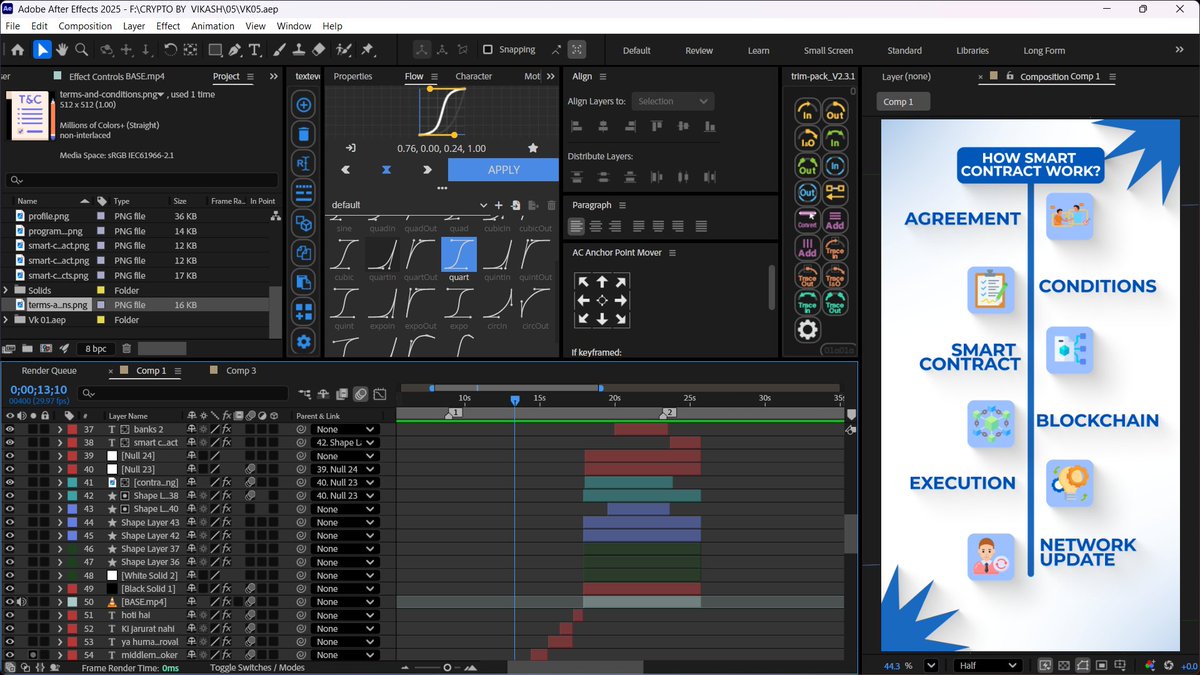The height and width of the screenshot is (675, 1200).
Task: Expand the Solids folder
Action: coord(8,290)
